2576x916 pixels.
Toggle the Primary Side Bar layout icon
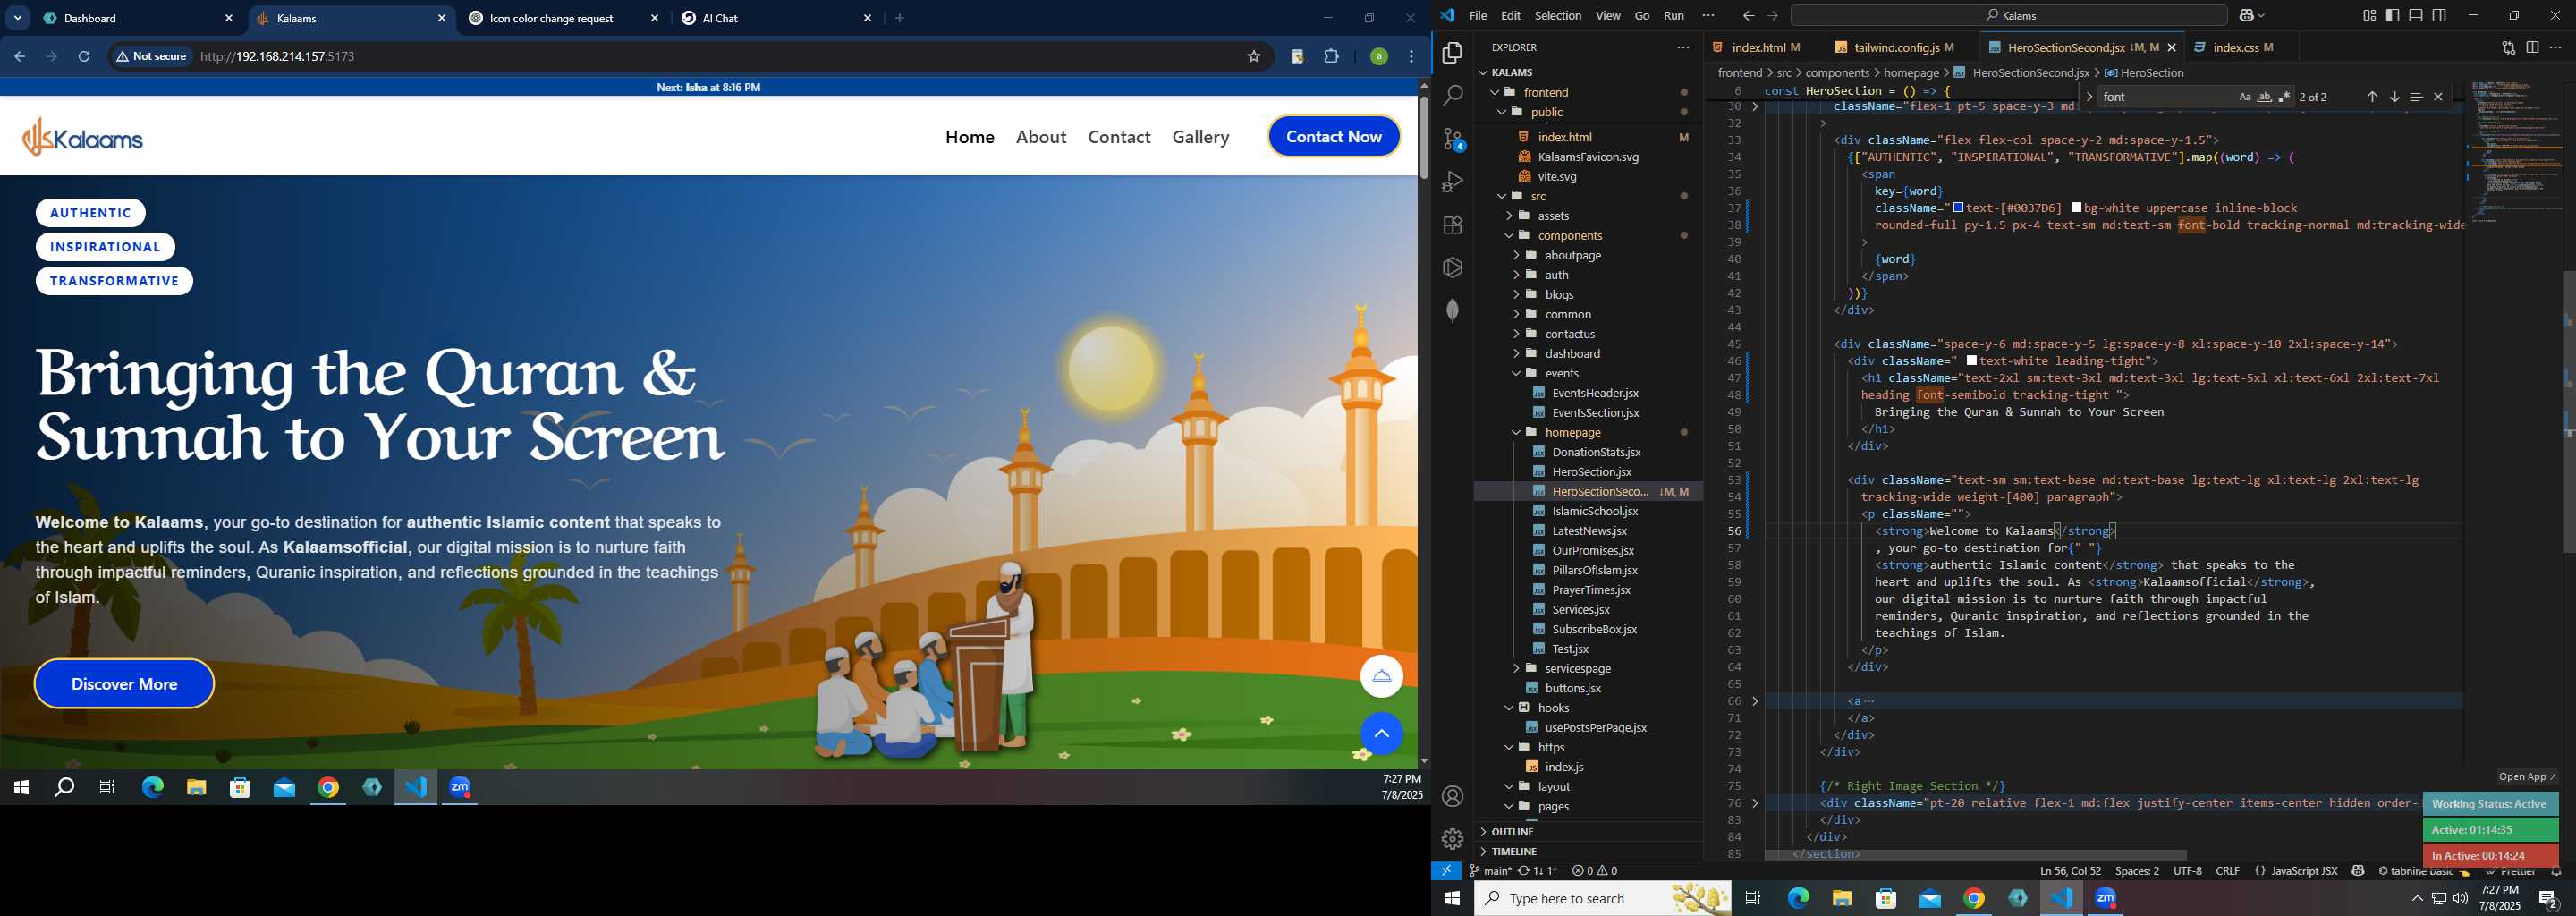tap(2392, 16)
